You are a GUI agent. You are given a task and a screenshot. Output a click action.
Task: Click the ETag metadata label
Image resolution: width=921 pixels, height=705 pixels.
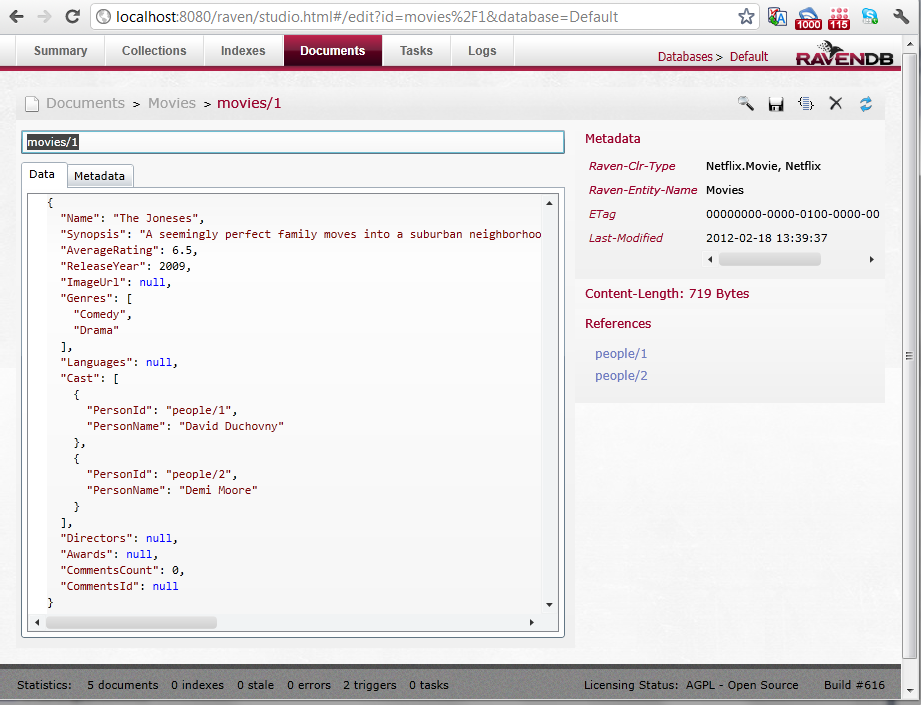coord(602,214)
